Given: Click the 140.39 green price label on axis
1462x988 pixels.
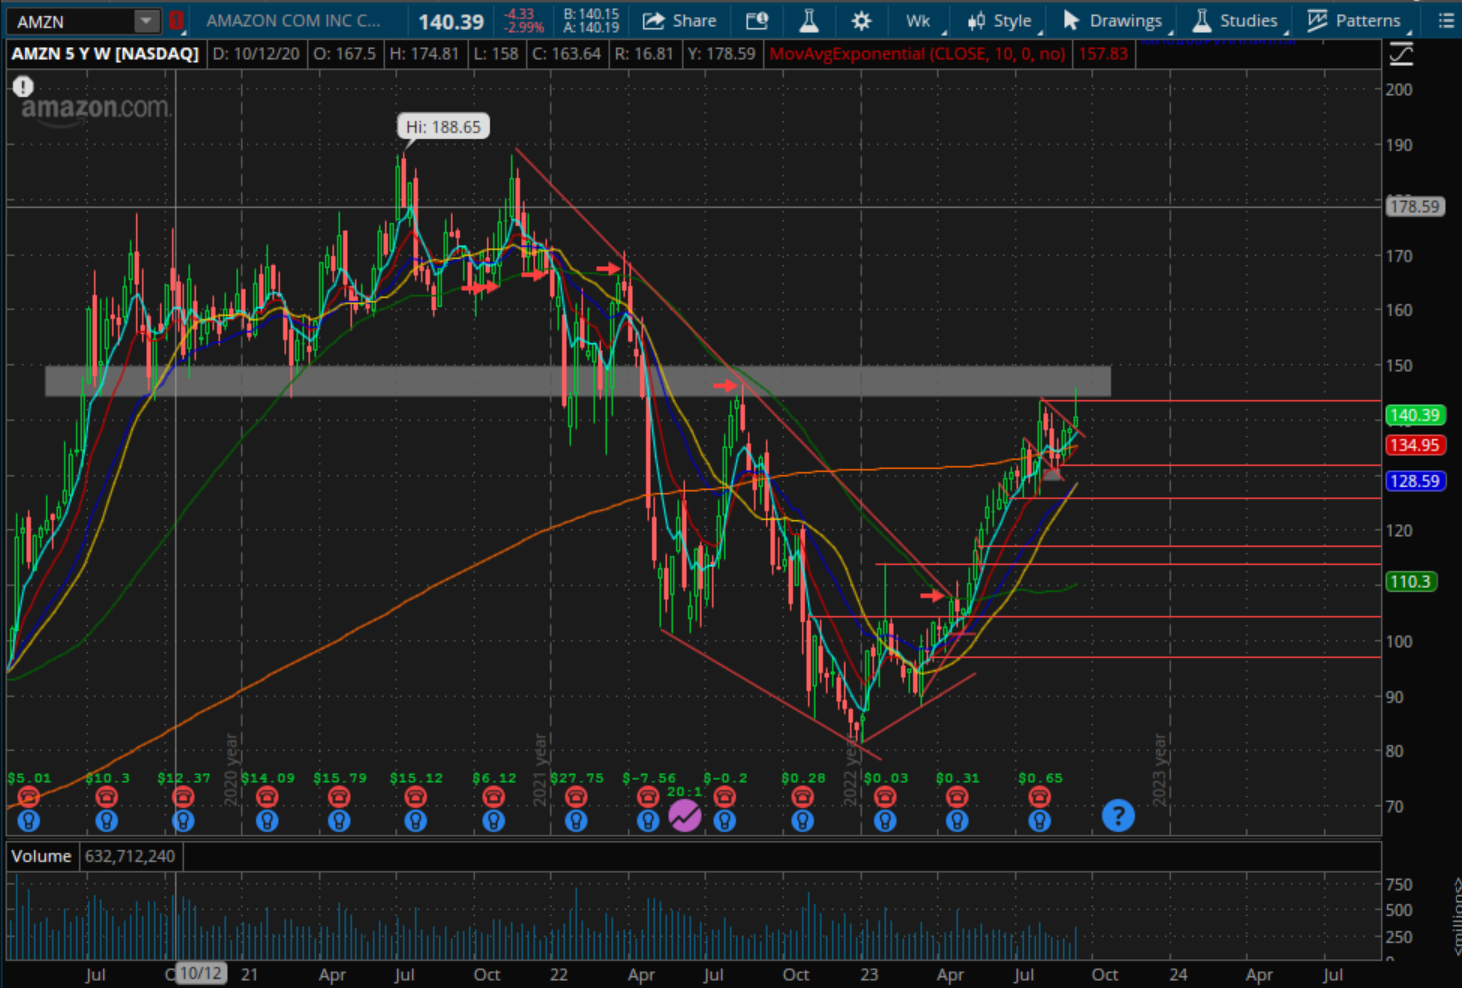Looking at the screenshot, I should pos(1414,415).
